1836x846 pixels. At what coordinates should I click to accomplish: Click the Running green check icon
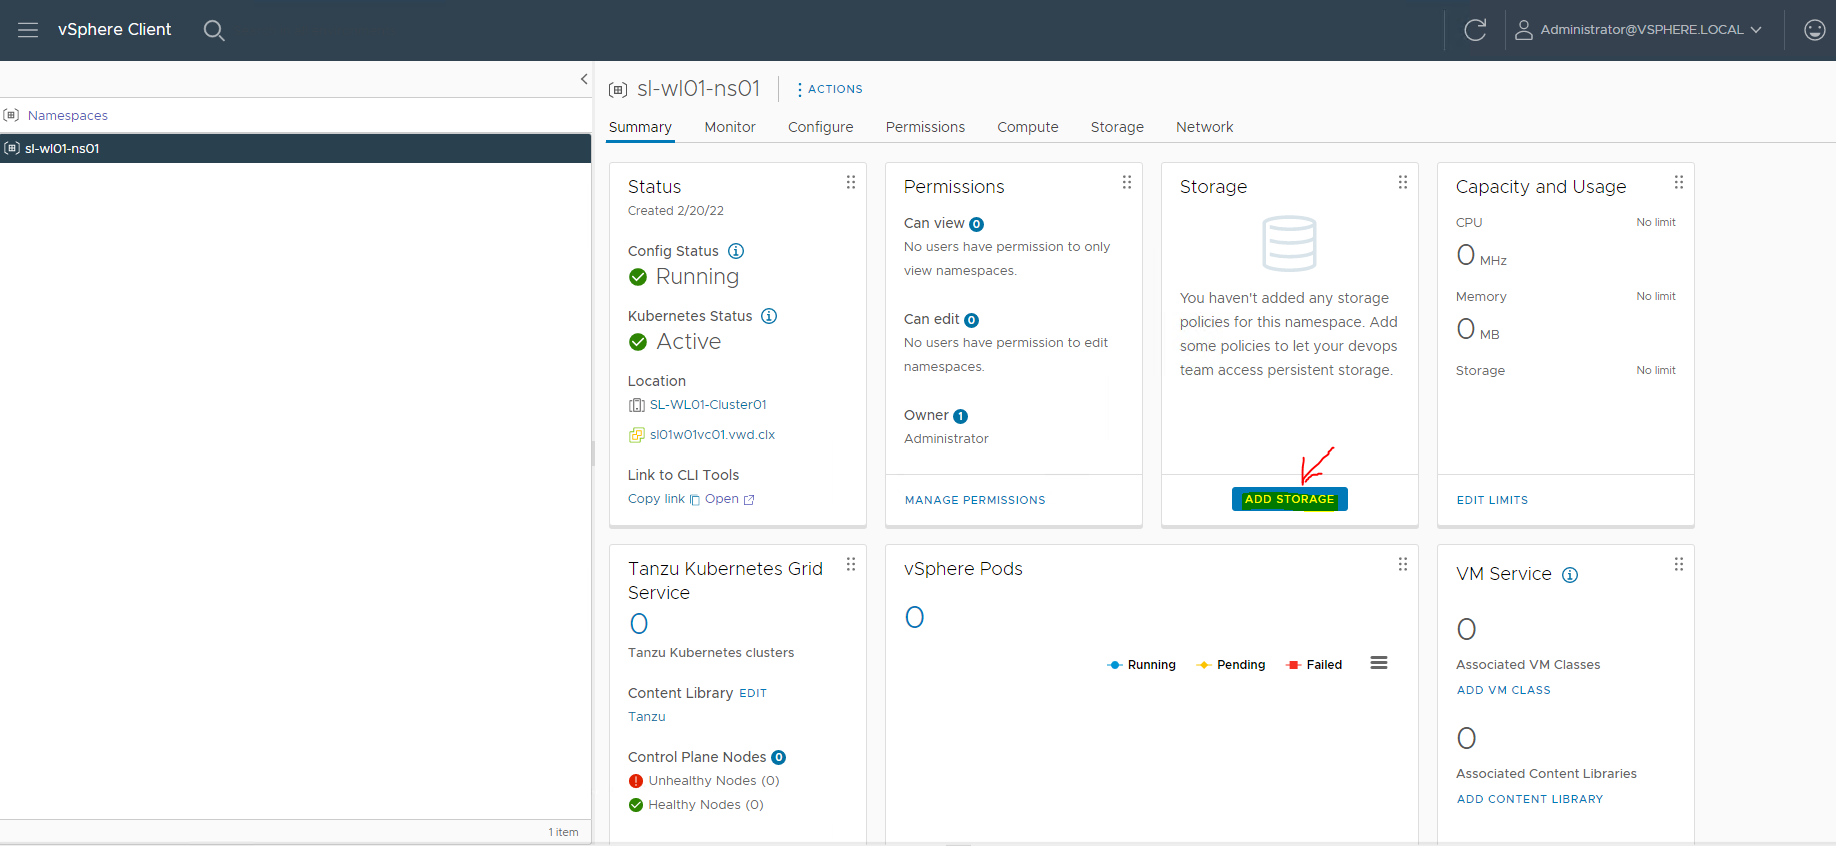[638, 277]
